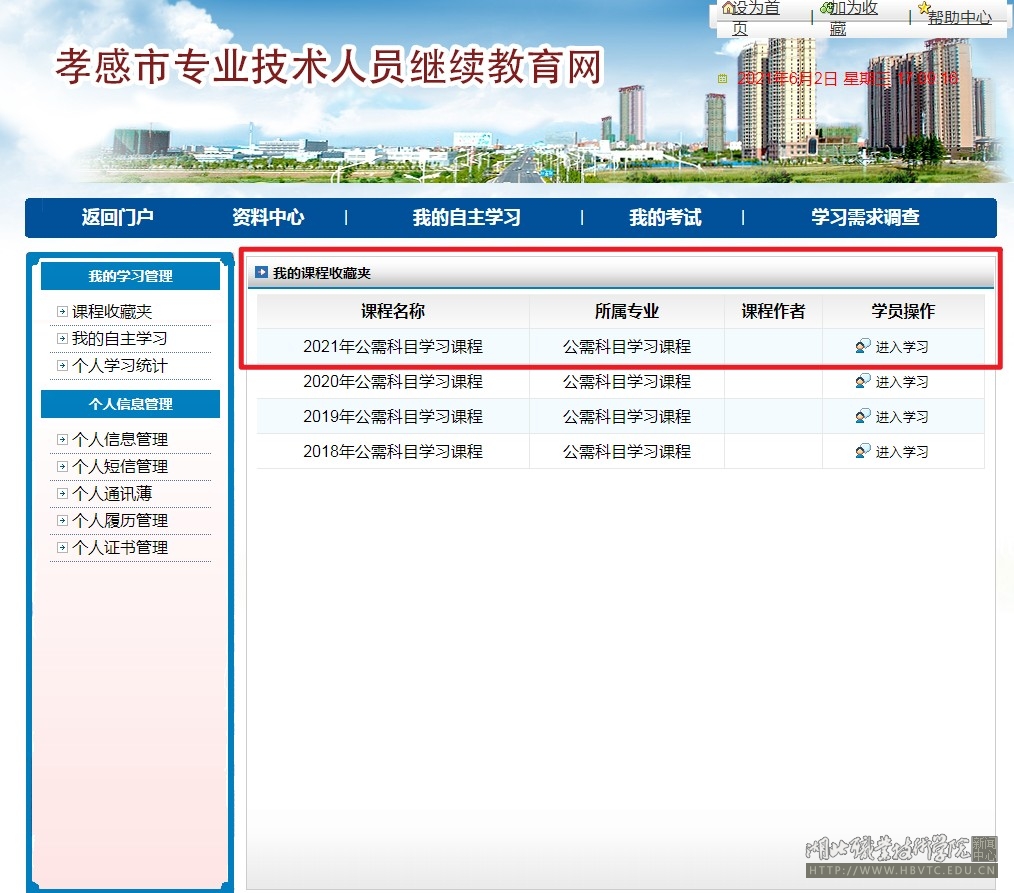The height and width of the screenshot is (893, 1014).
Task: Click user icon beside 2020年 进入学习
Action: (863, 381)
